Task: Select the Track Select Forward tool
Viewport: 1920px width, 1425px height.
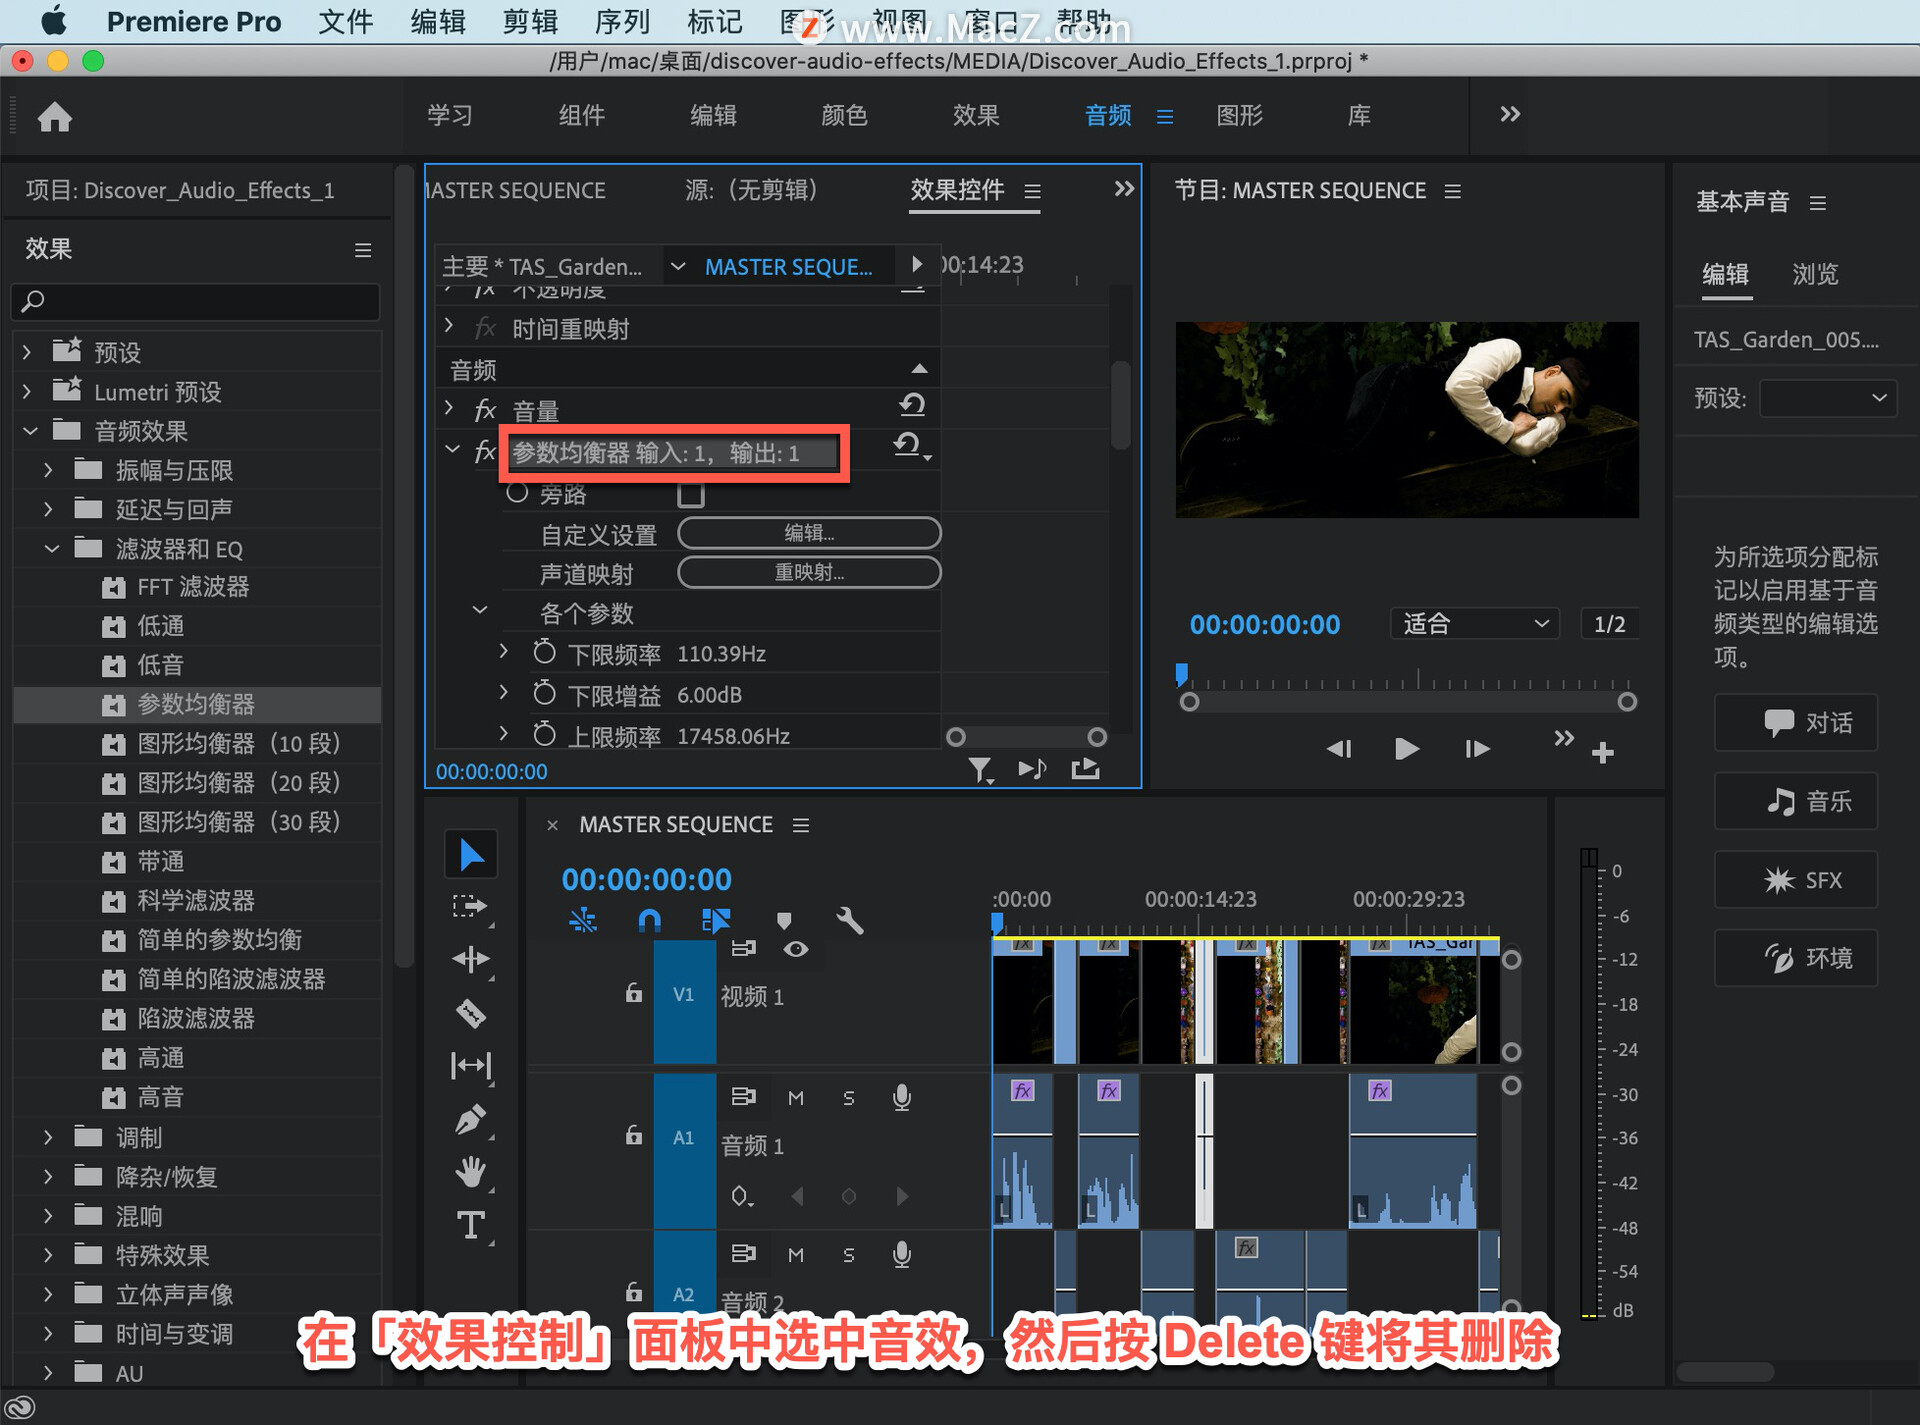Action: pyautogui.click(x=470, y=907)
